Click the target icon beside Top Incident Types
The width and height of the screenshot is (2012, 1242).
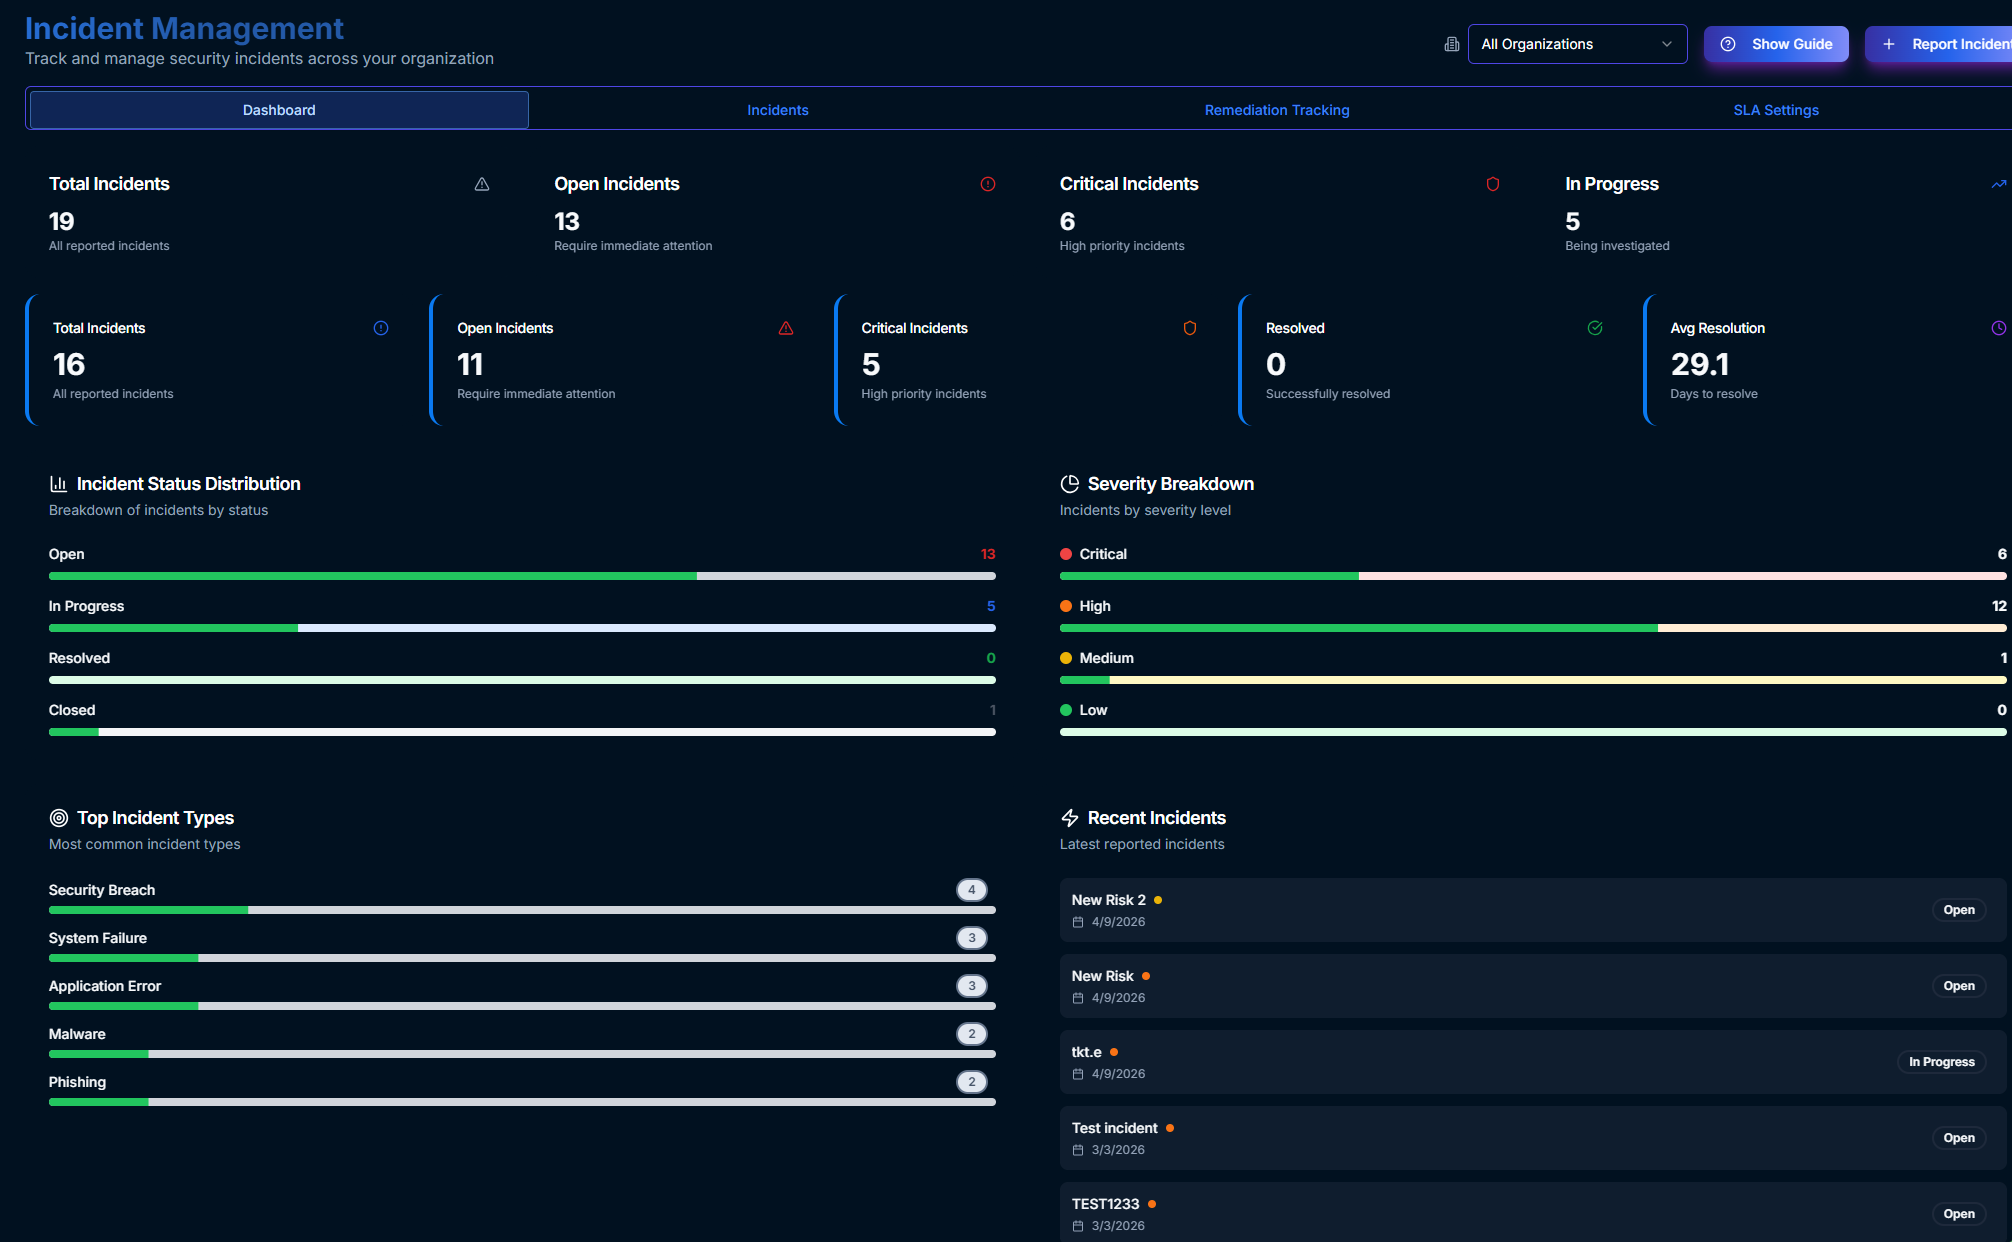click(59, 818)
